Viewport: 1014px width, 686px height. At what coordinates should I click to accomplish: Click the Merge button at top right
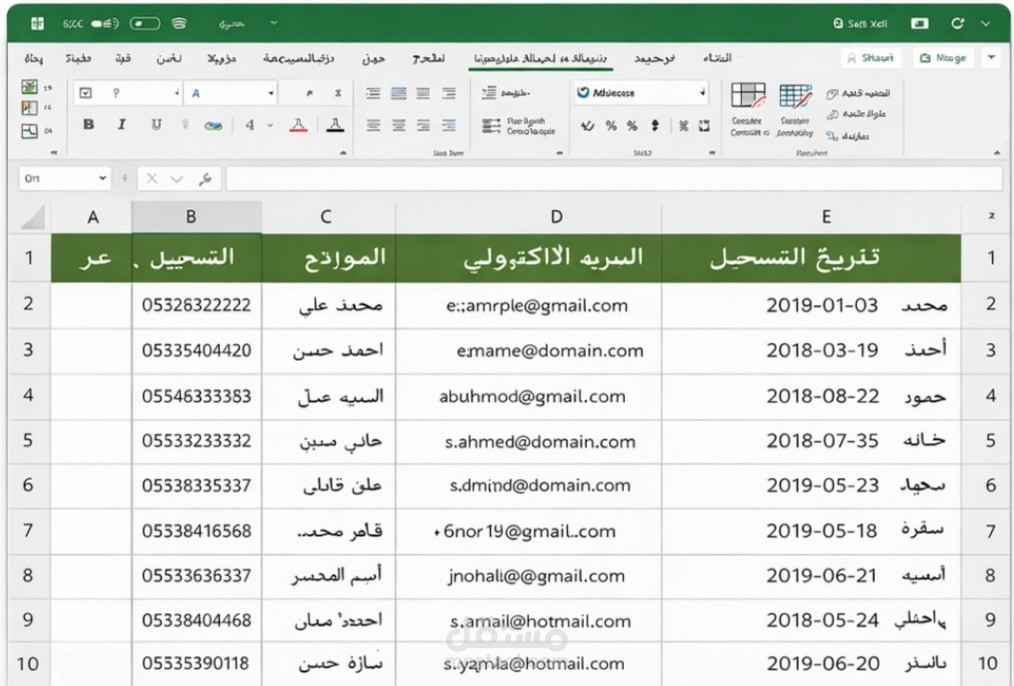pos(944,57)
